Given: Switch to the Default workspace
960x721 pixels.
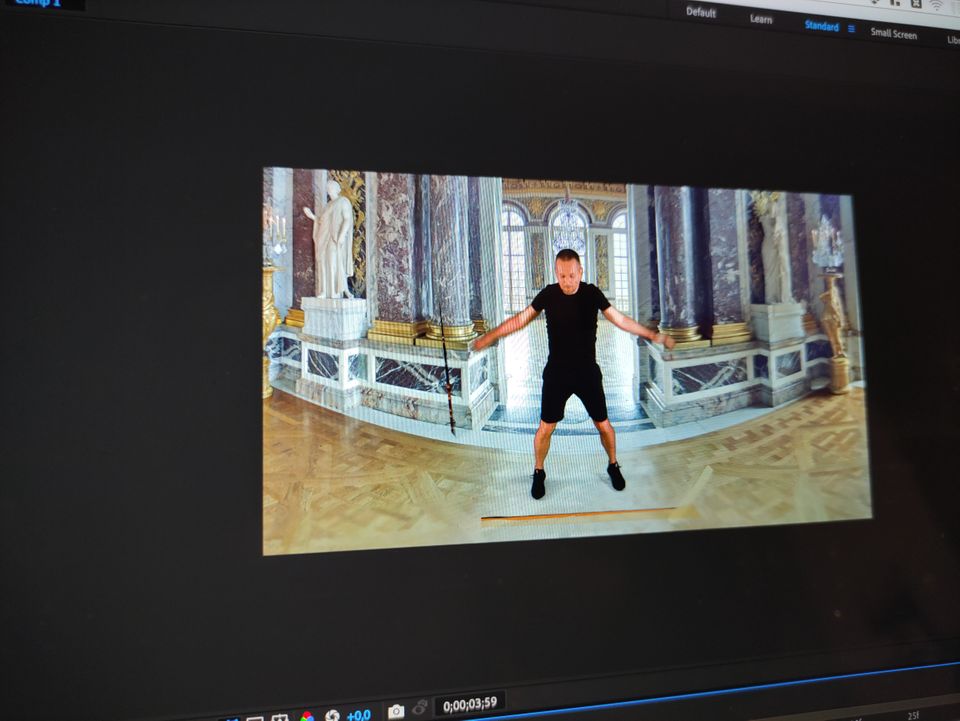Looking at the screenshot, I should point(701,13).
